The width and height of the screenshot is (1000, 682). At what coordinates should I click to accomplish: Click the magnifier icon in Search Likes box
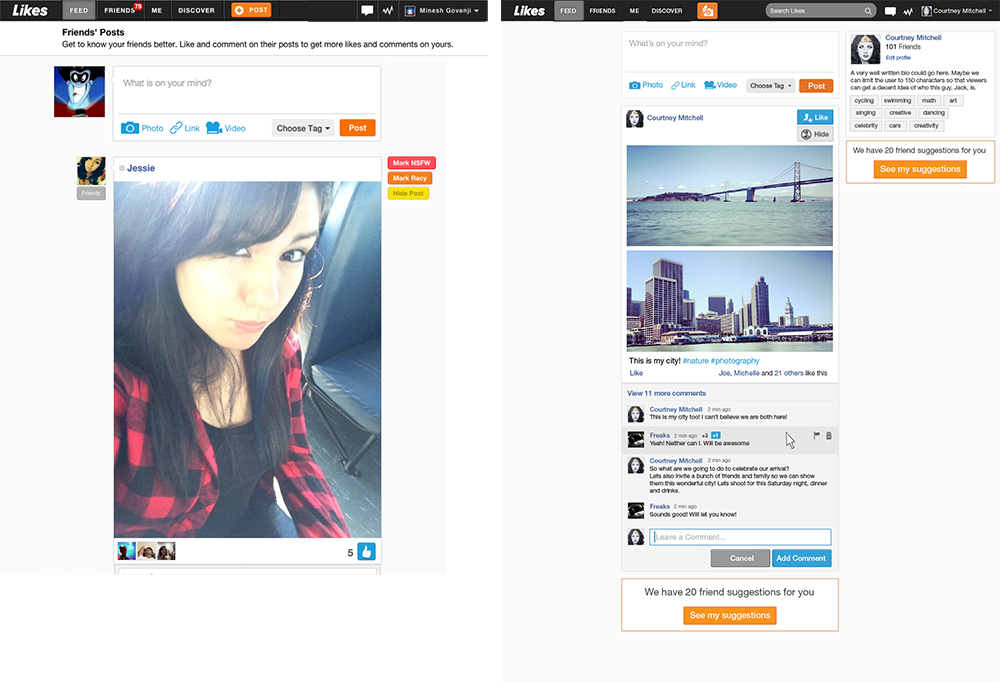(867, 11)
